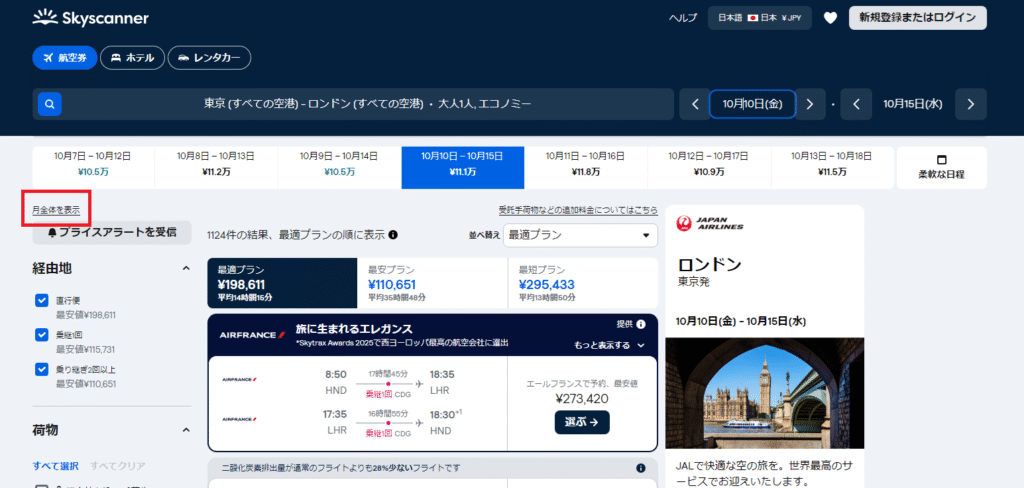Go to next return date arrow
1024x488 pixels.
(x=971, y=104)
